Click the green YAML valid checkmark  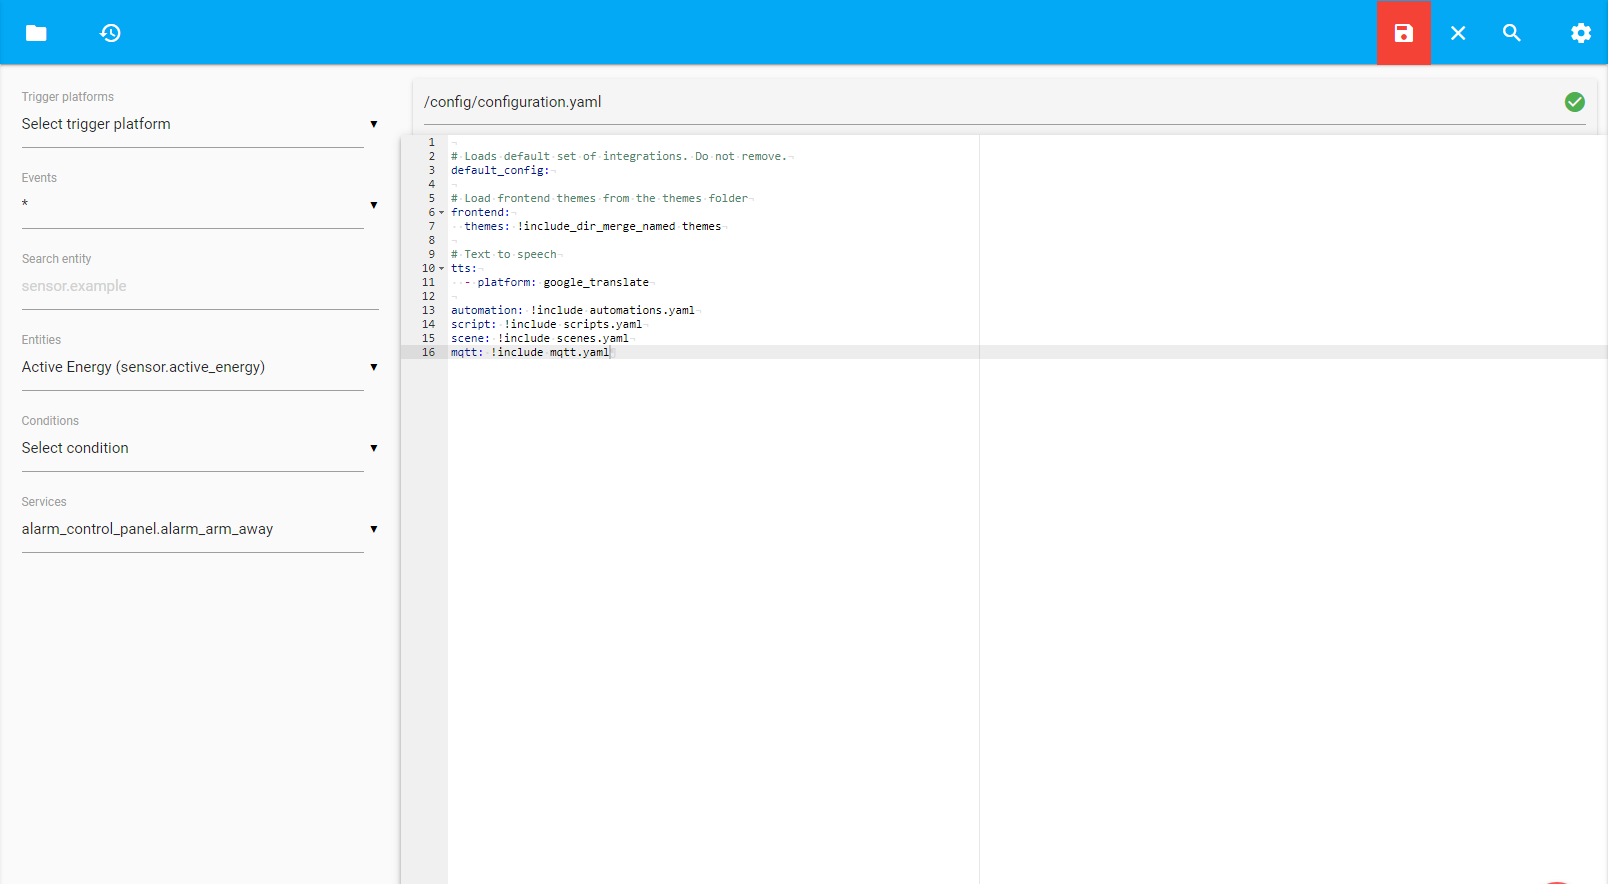(x=1575, y=102)
